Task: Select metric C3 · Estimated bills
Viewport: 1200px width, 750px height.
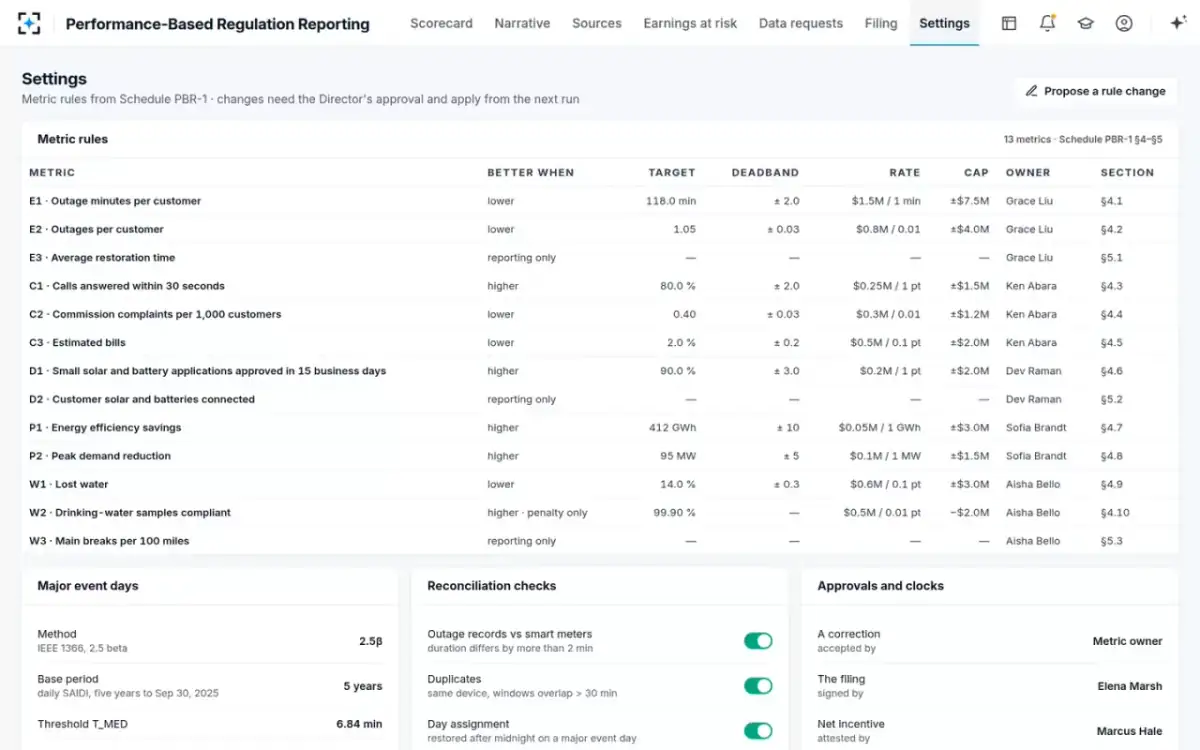Action: [77, 342]
